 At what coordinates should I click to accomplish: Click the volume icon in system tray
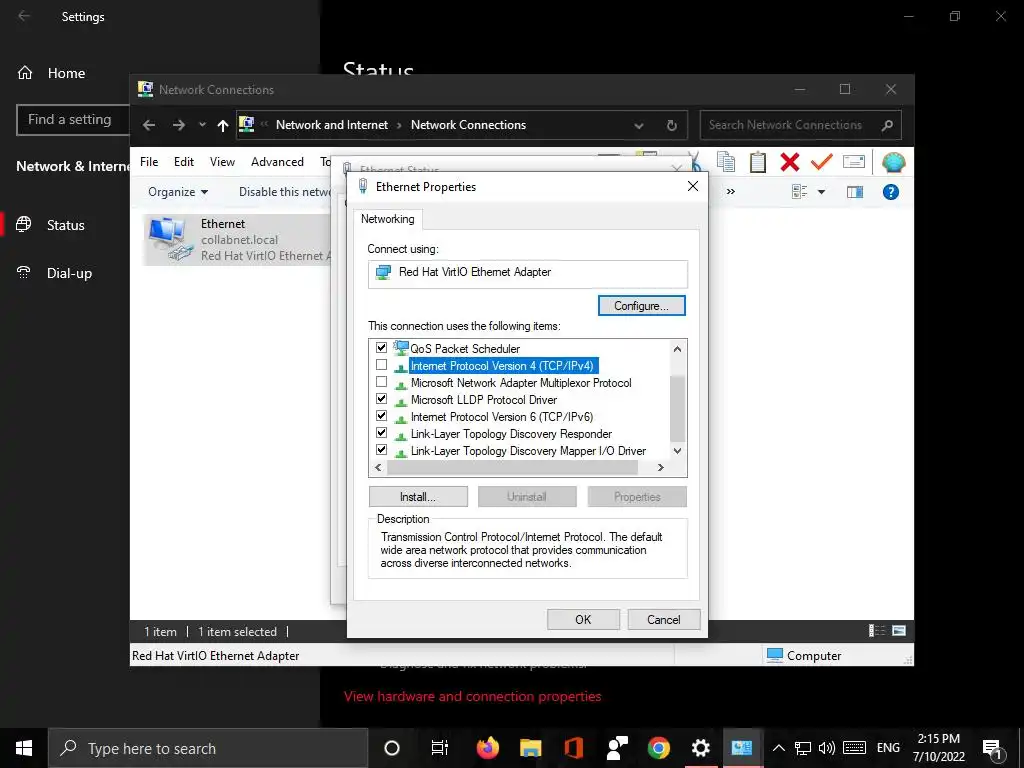point(827,748)
